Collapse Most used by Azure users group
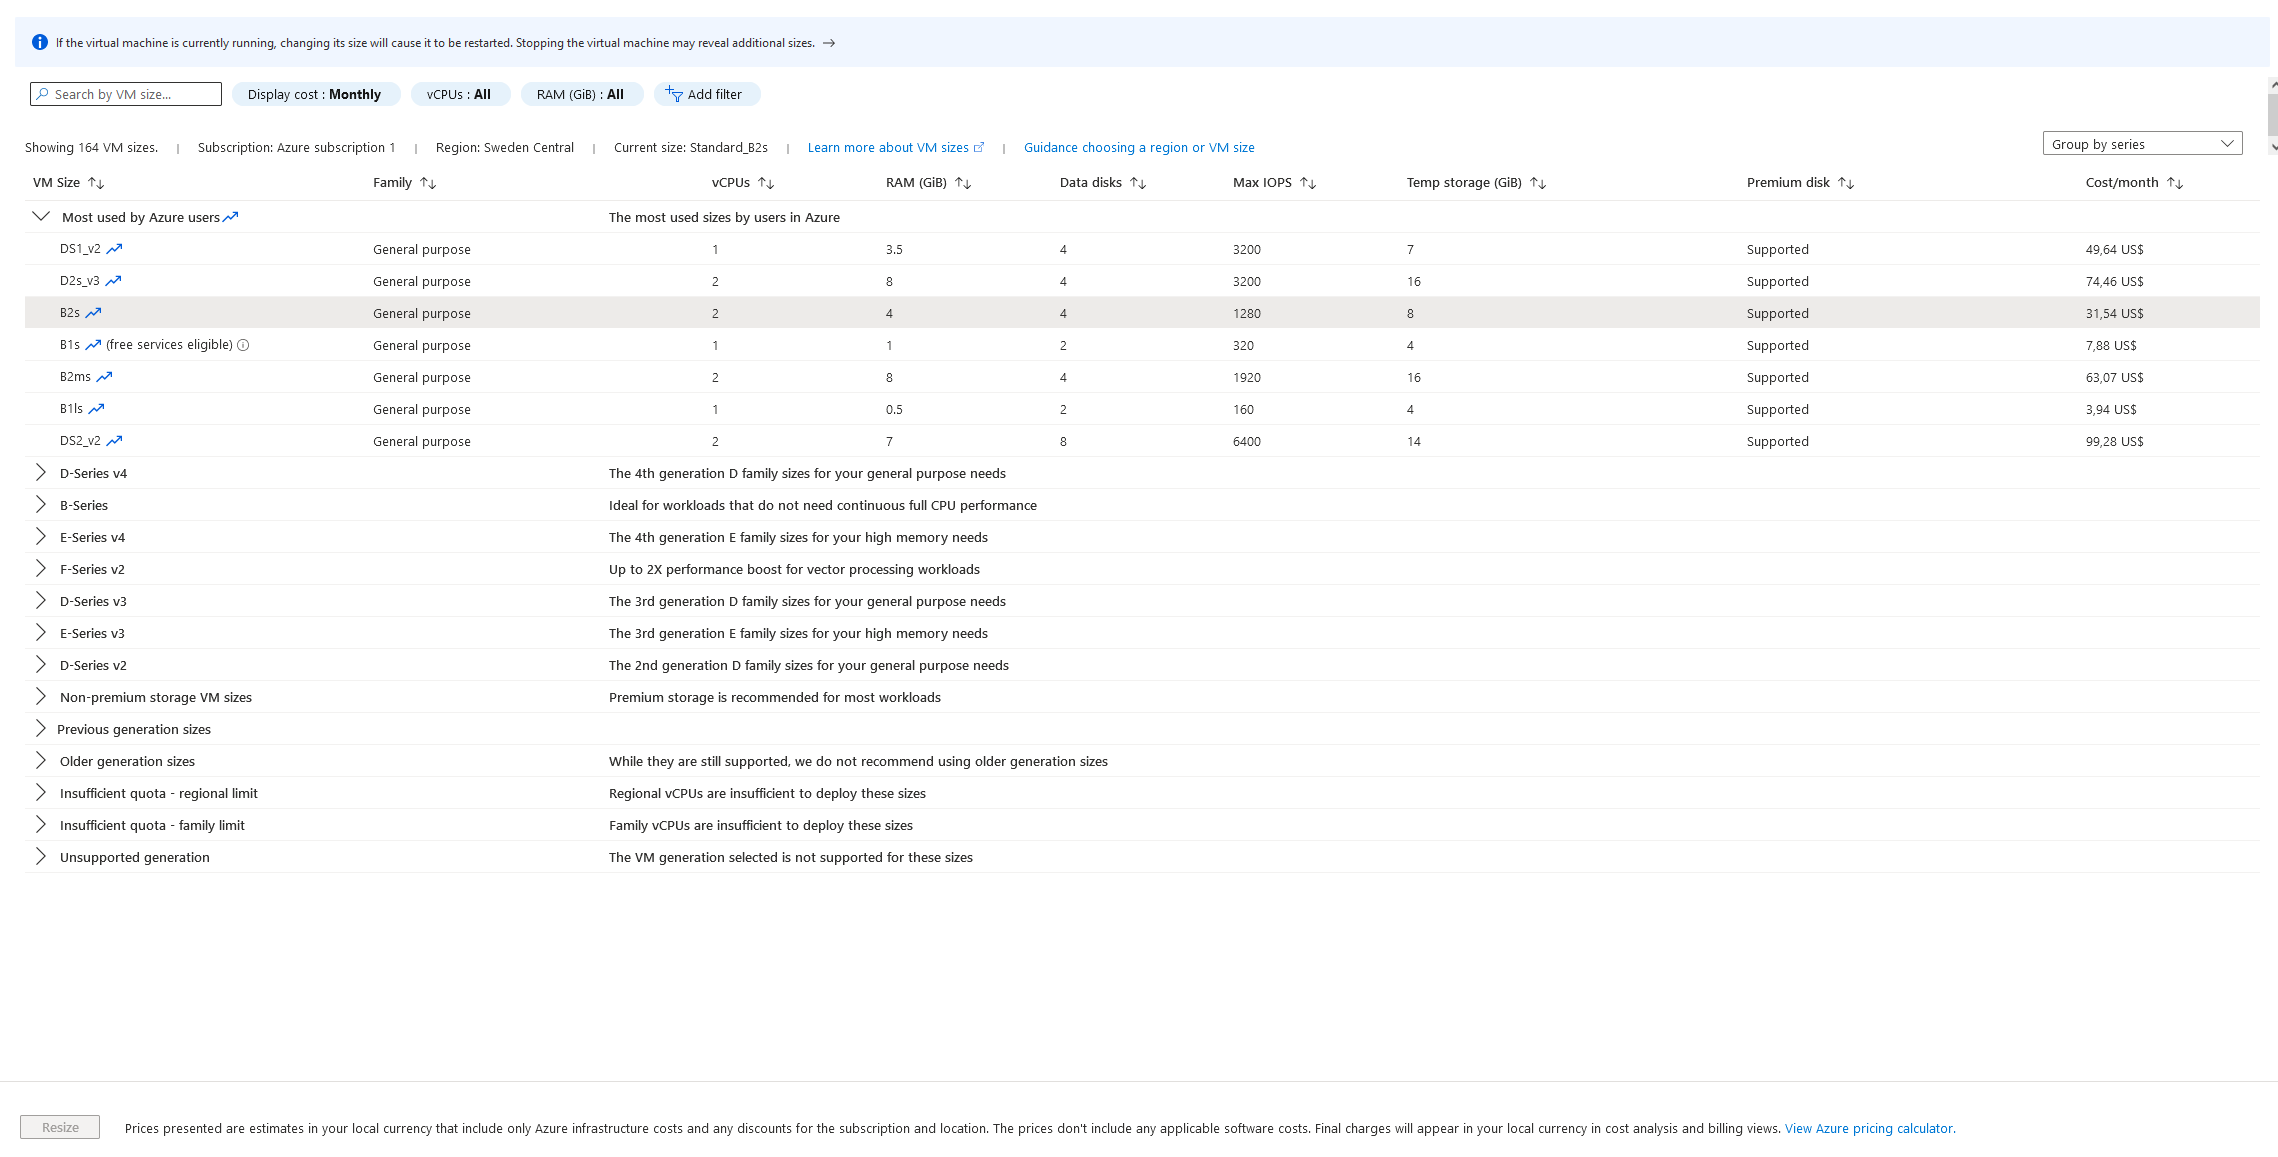Viewport: 2278px width, 1157px height. [x=41, y=217]
